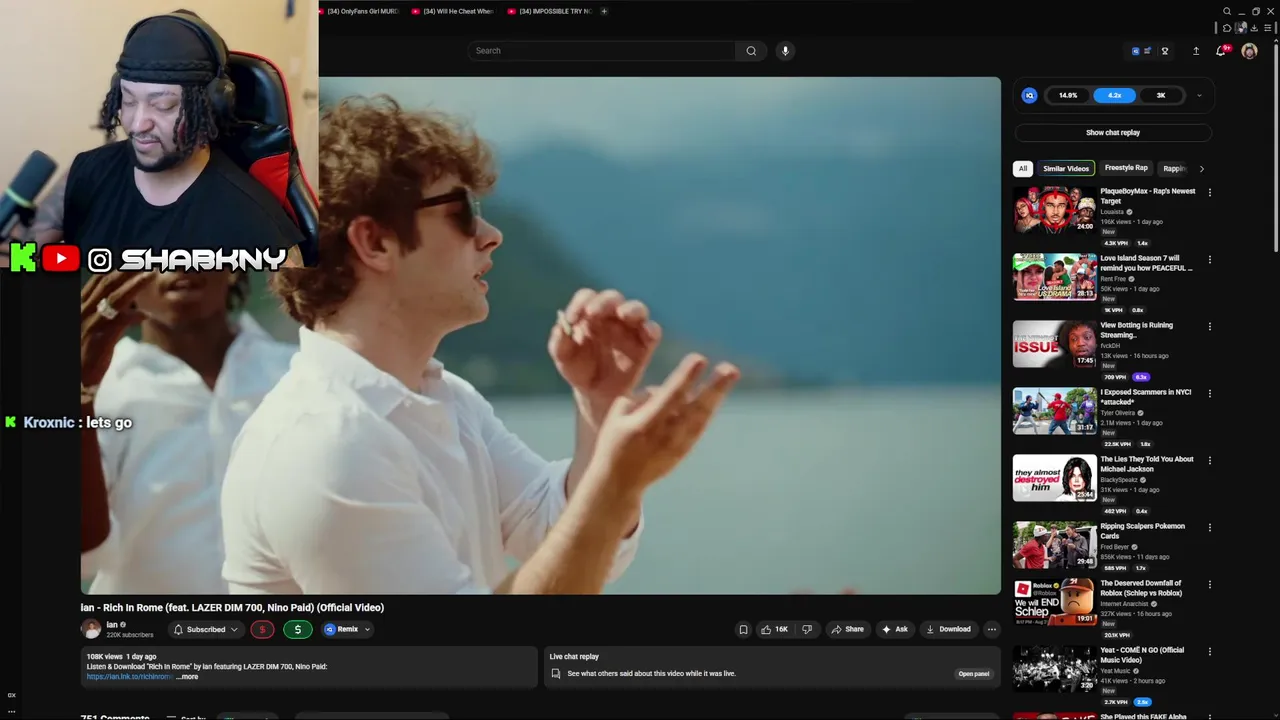This screenshot has width=1280, height=720.
Task: Click the YouTube search magnifier button
Action: tap(751, 51)
